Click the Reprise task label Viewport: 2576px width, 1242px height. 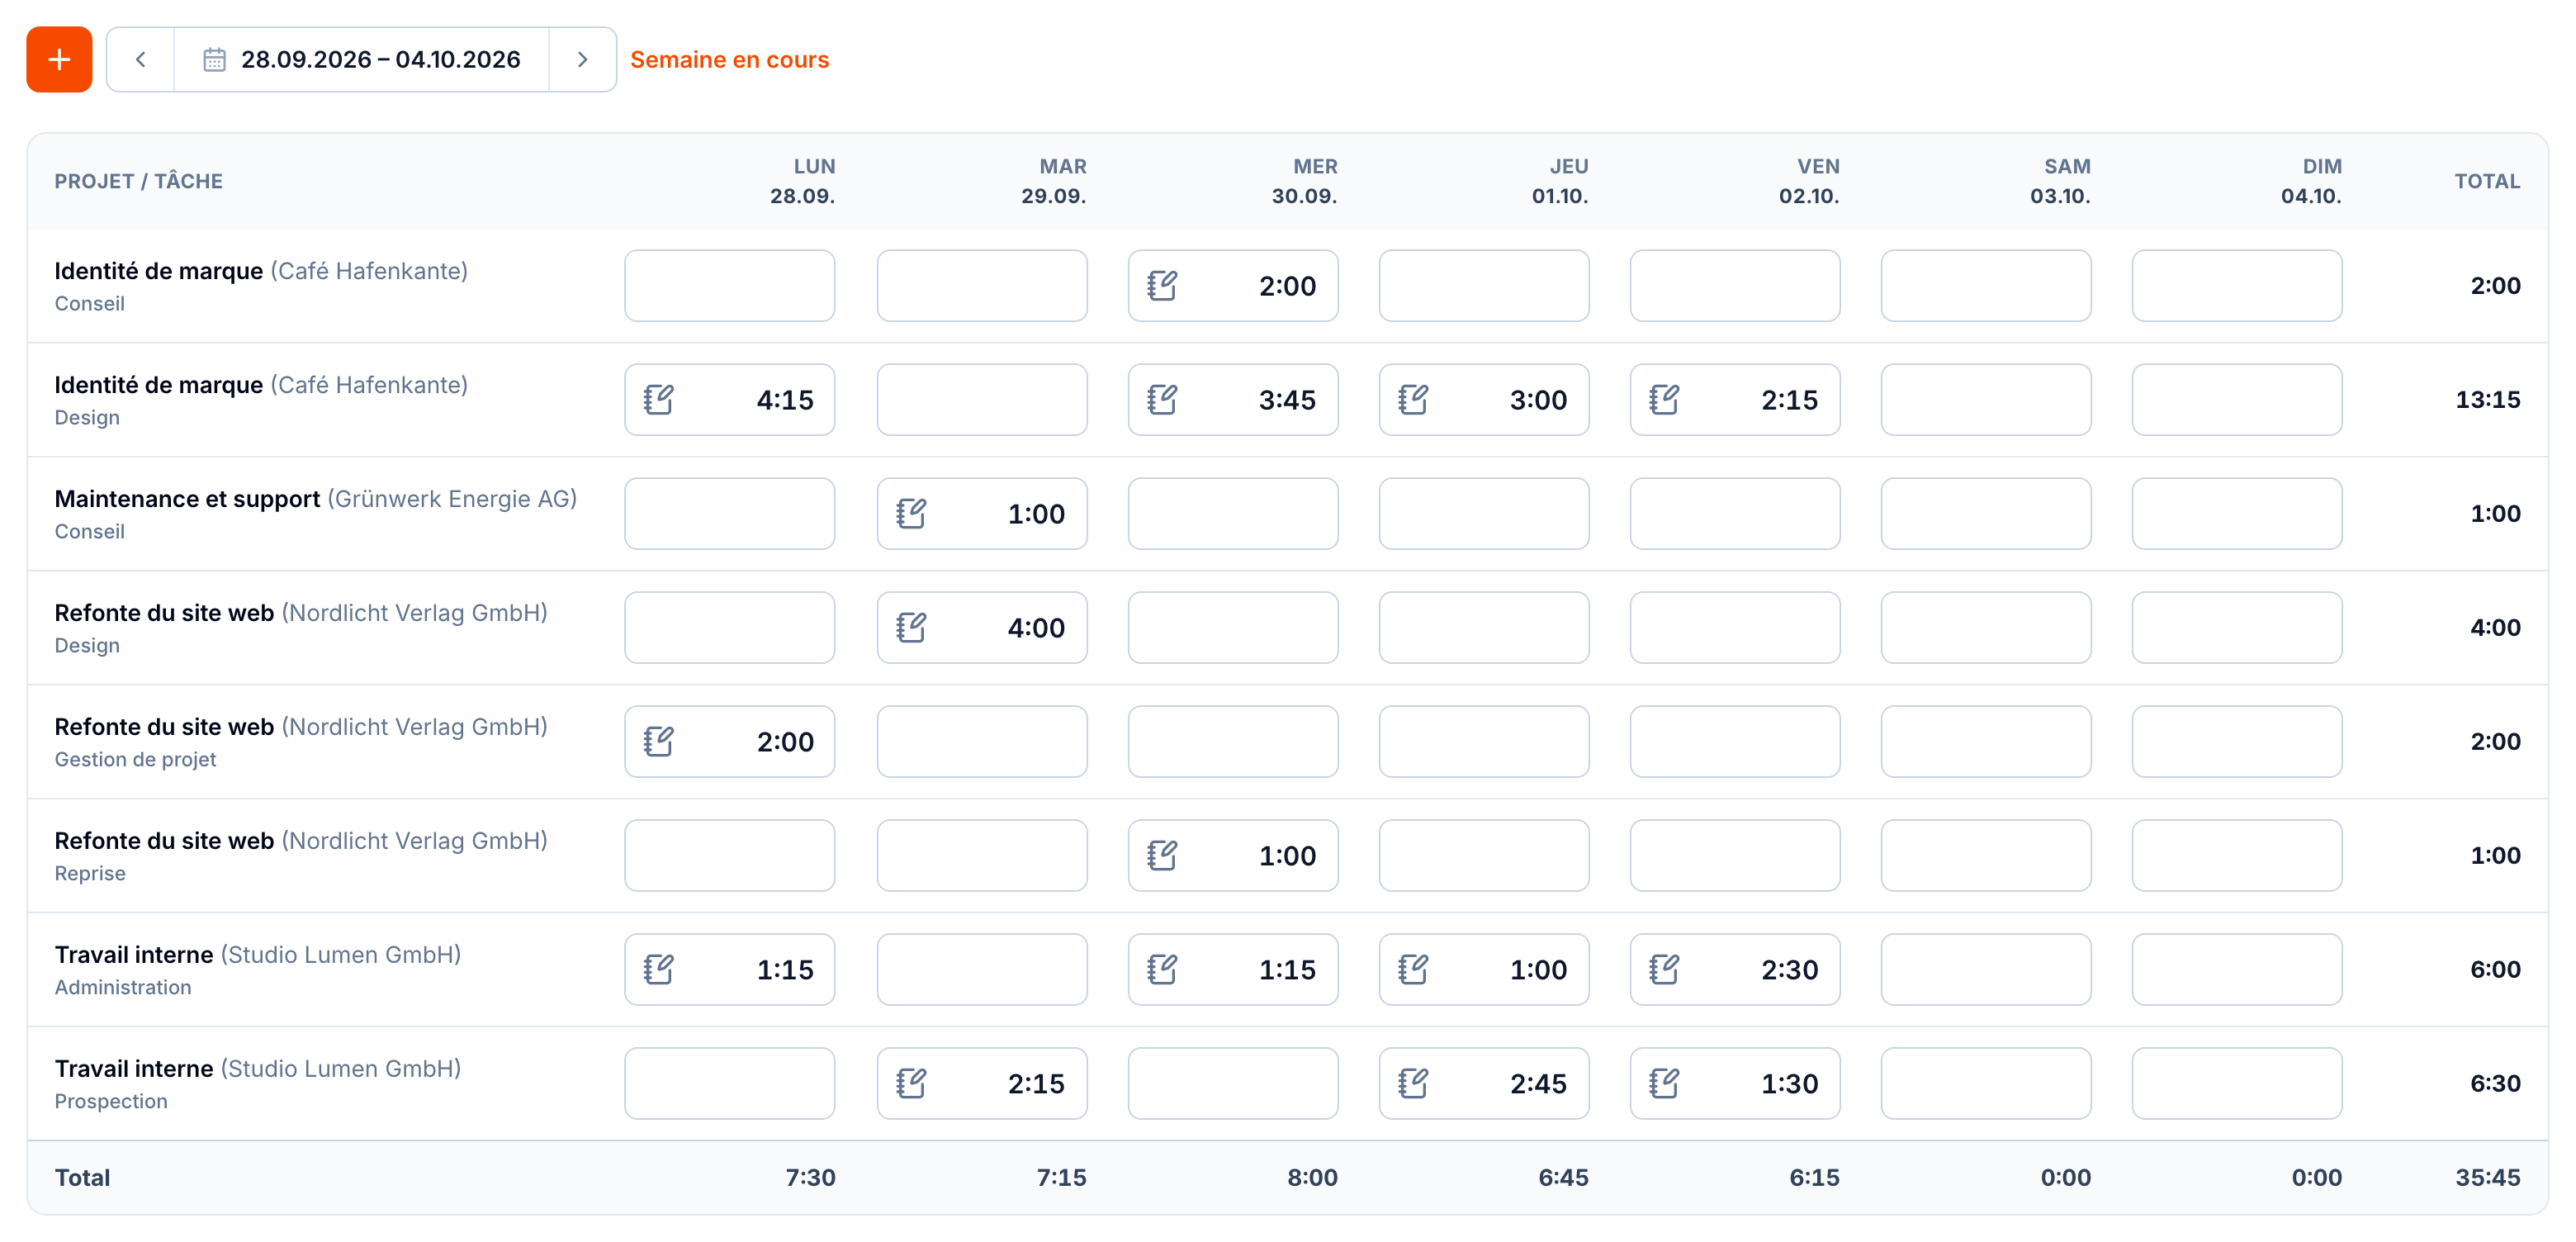tap(90, 874)
